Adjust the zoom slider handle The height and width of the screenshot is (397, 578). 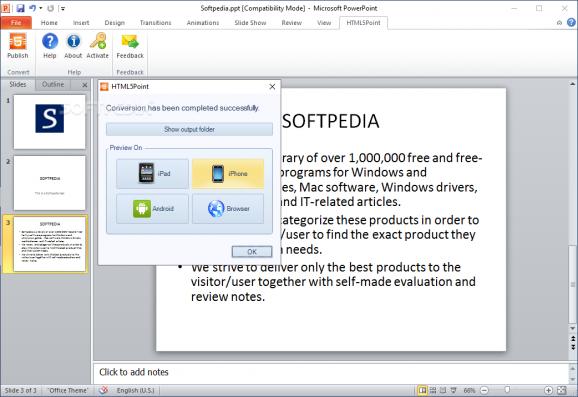click(x=507, y=390)
